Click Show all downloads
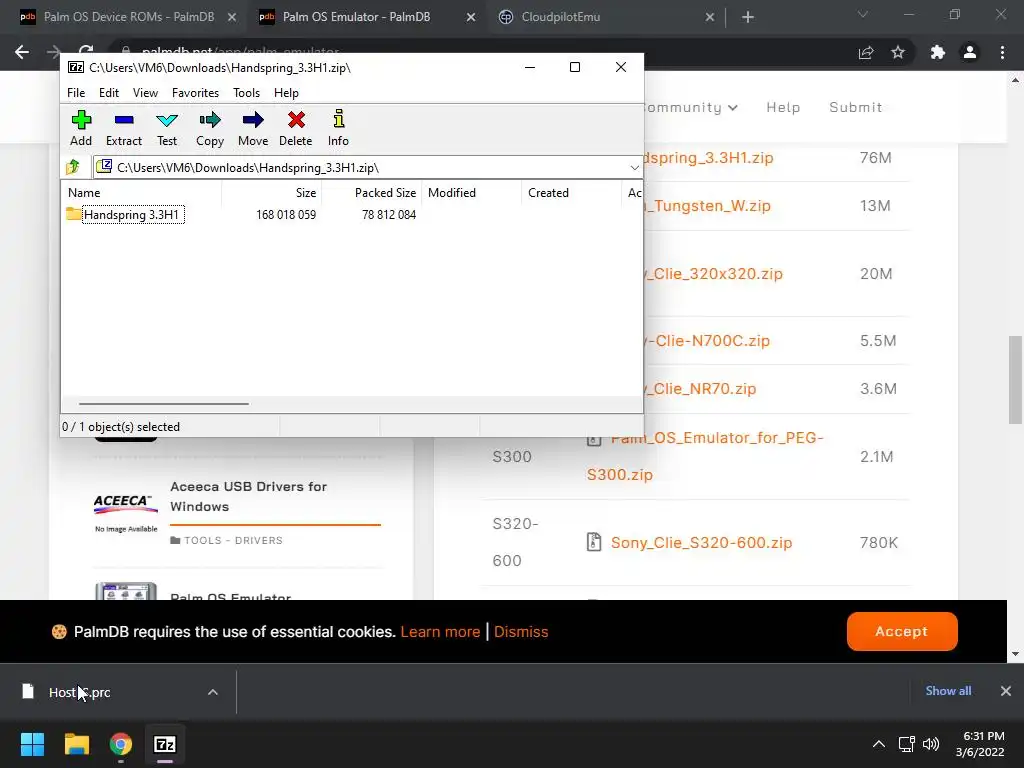 [x=948, y=691]
